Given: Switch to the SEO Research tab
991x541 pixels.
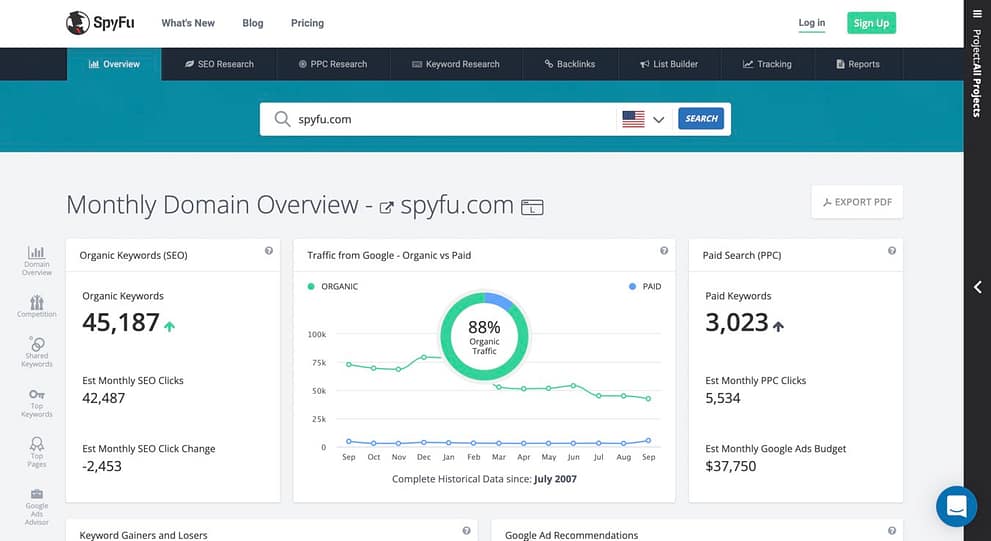Looking at the screenshot, I should click(x=219, y=64).
